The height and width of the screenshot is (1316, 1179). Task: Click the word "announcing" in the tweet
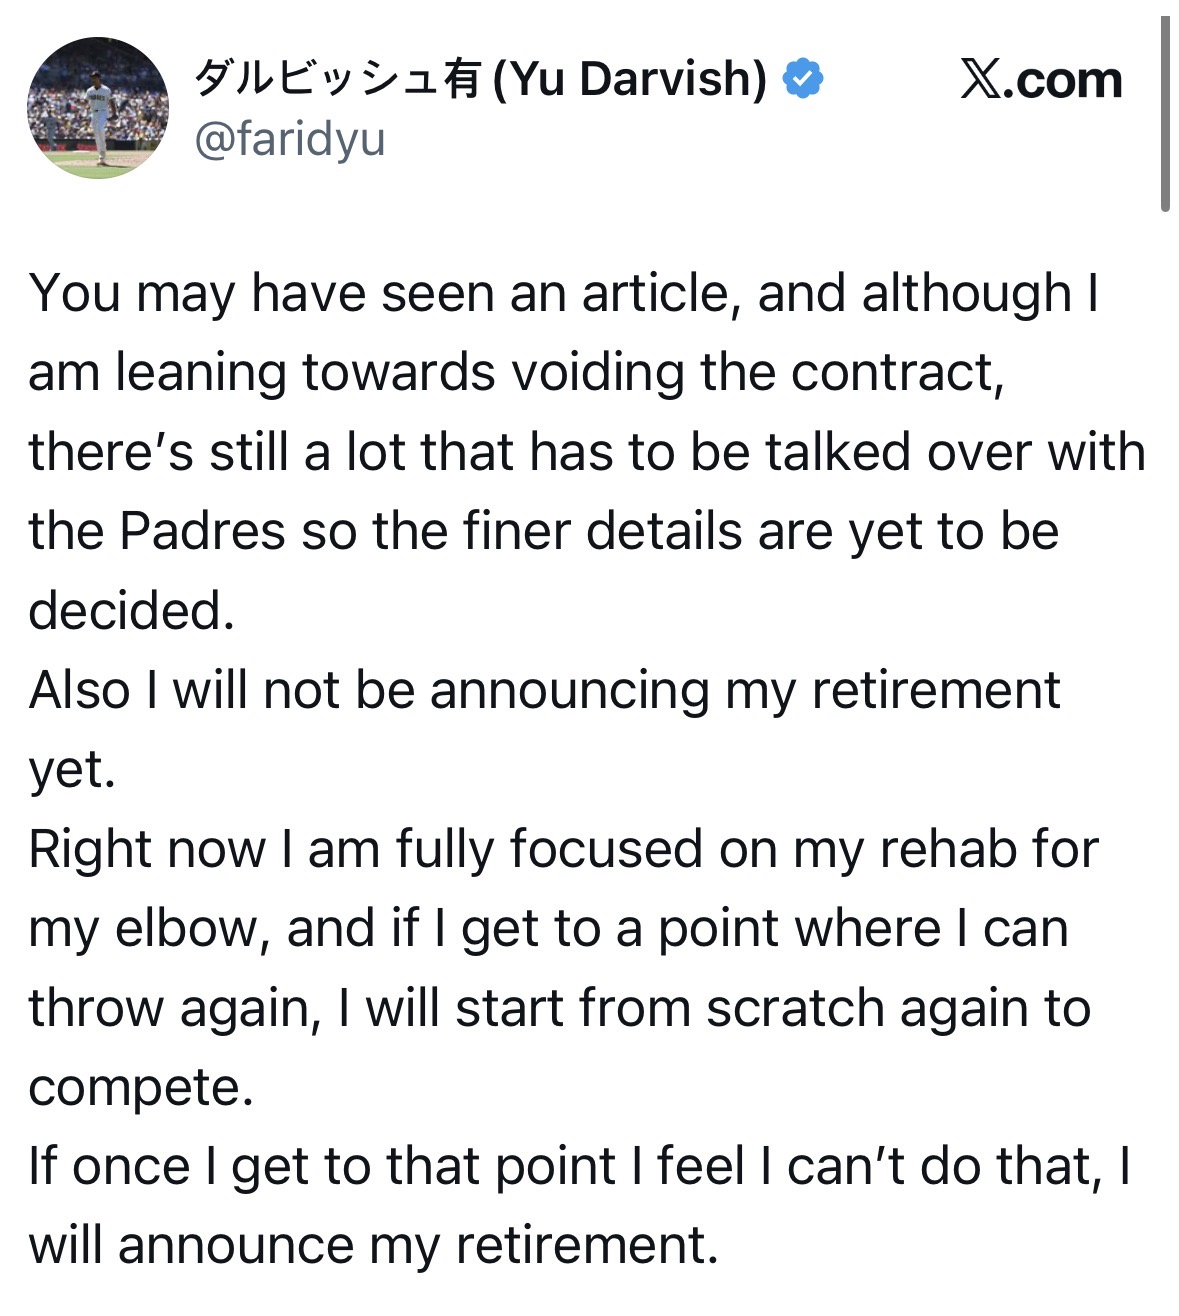pyautogui.click(x=569, y=690)
